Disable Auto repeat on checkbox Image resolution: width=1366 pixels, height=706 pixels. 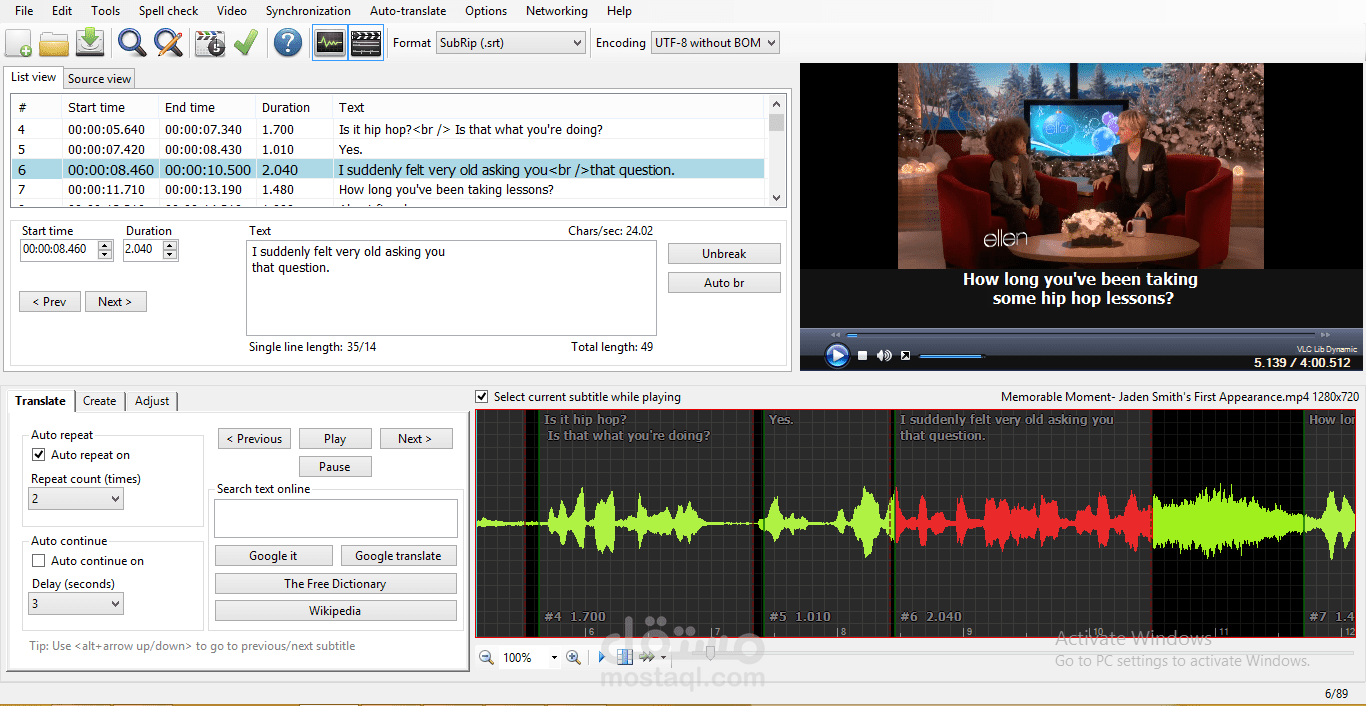pos(39,455)
